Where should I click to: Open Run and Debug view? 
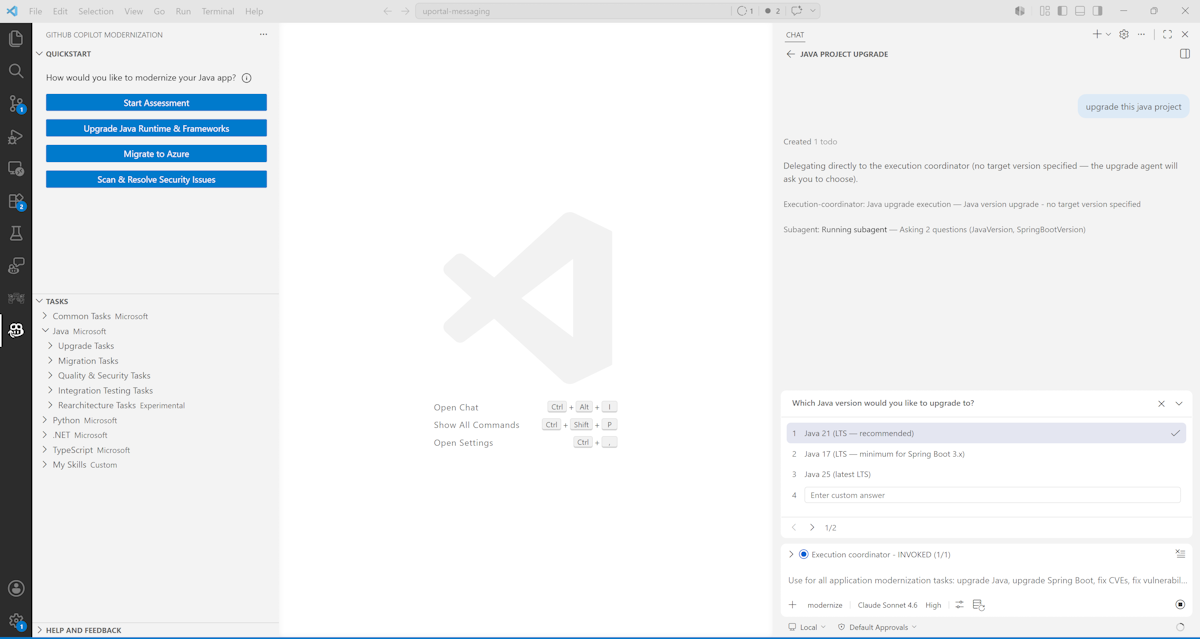tap(16, 136)
